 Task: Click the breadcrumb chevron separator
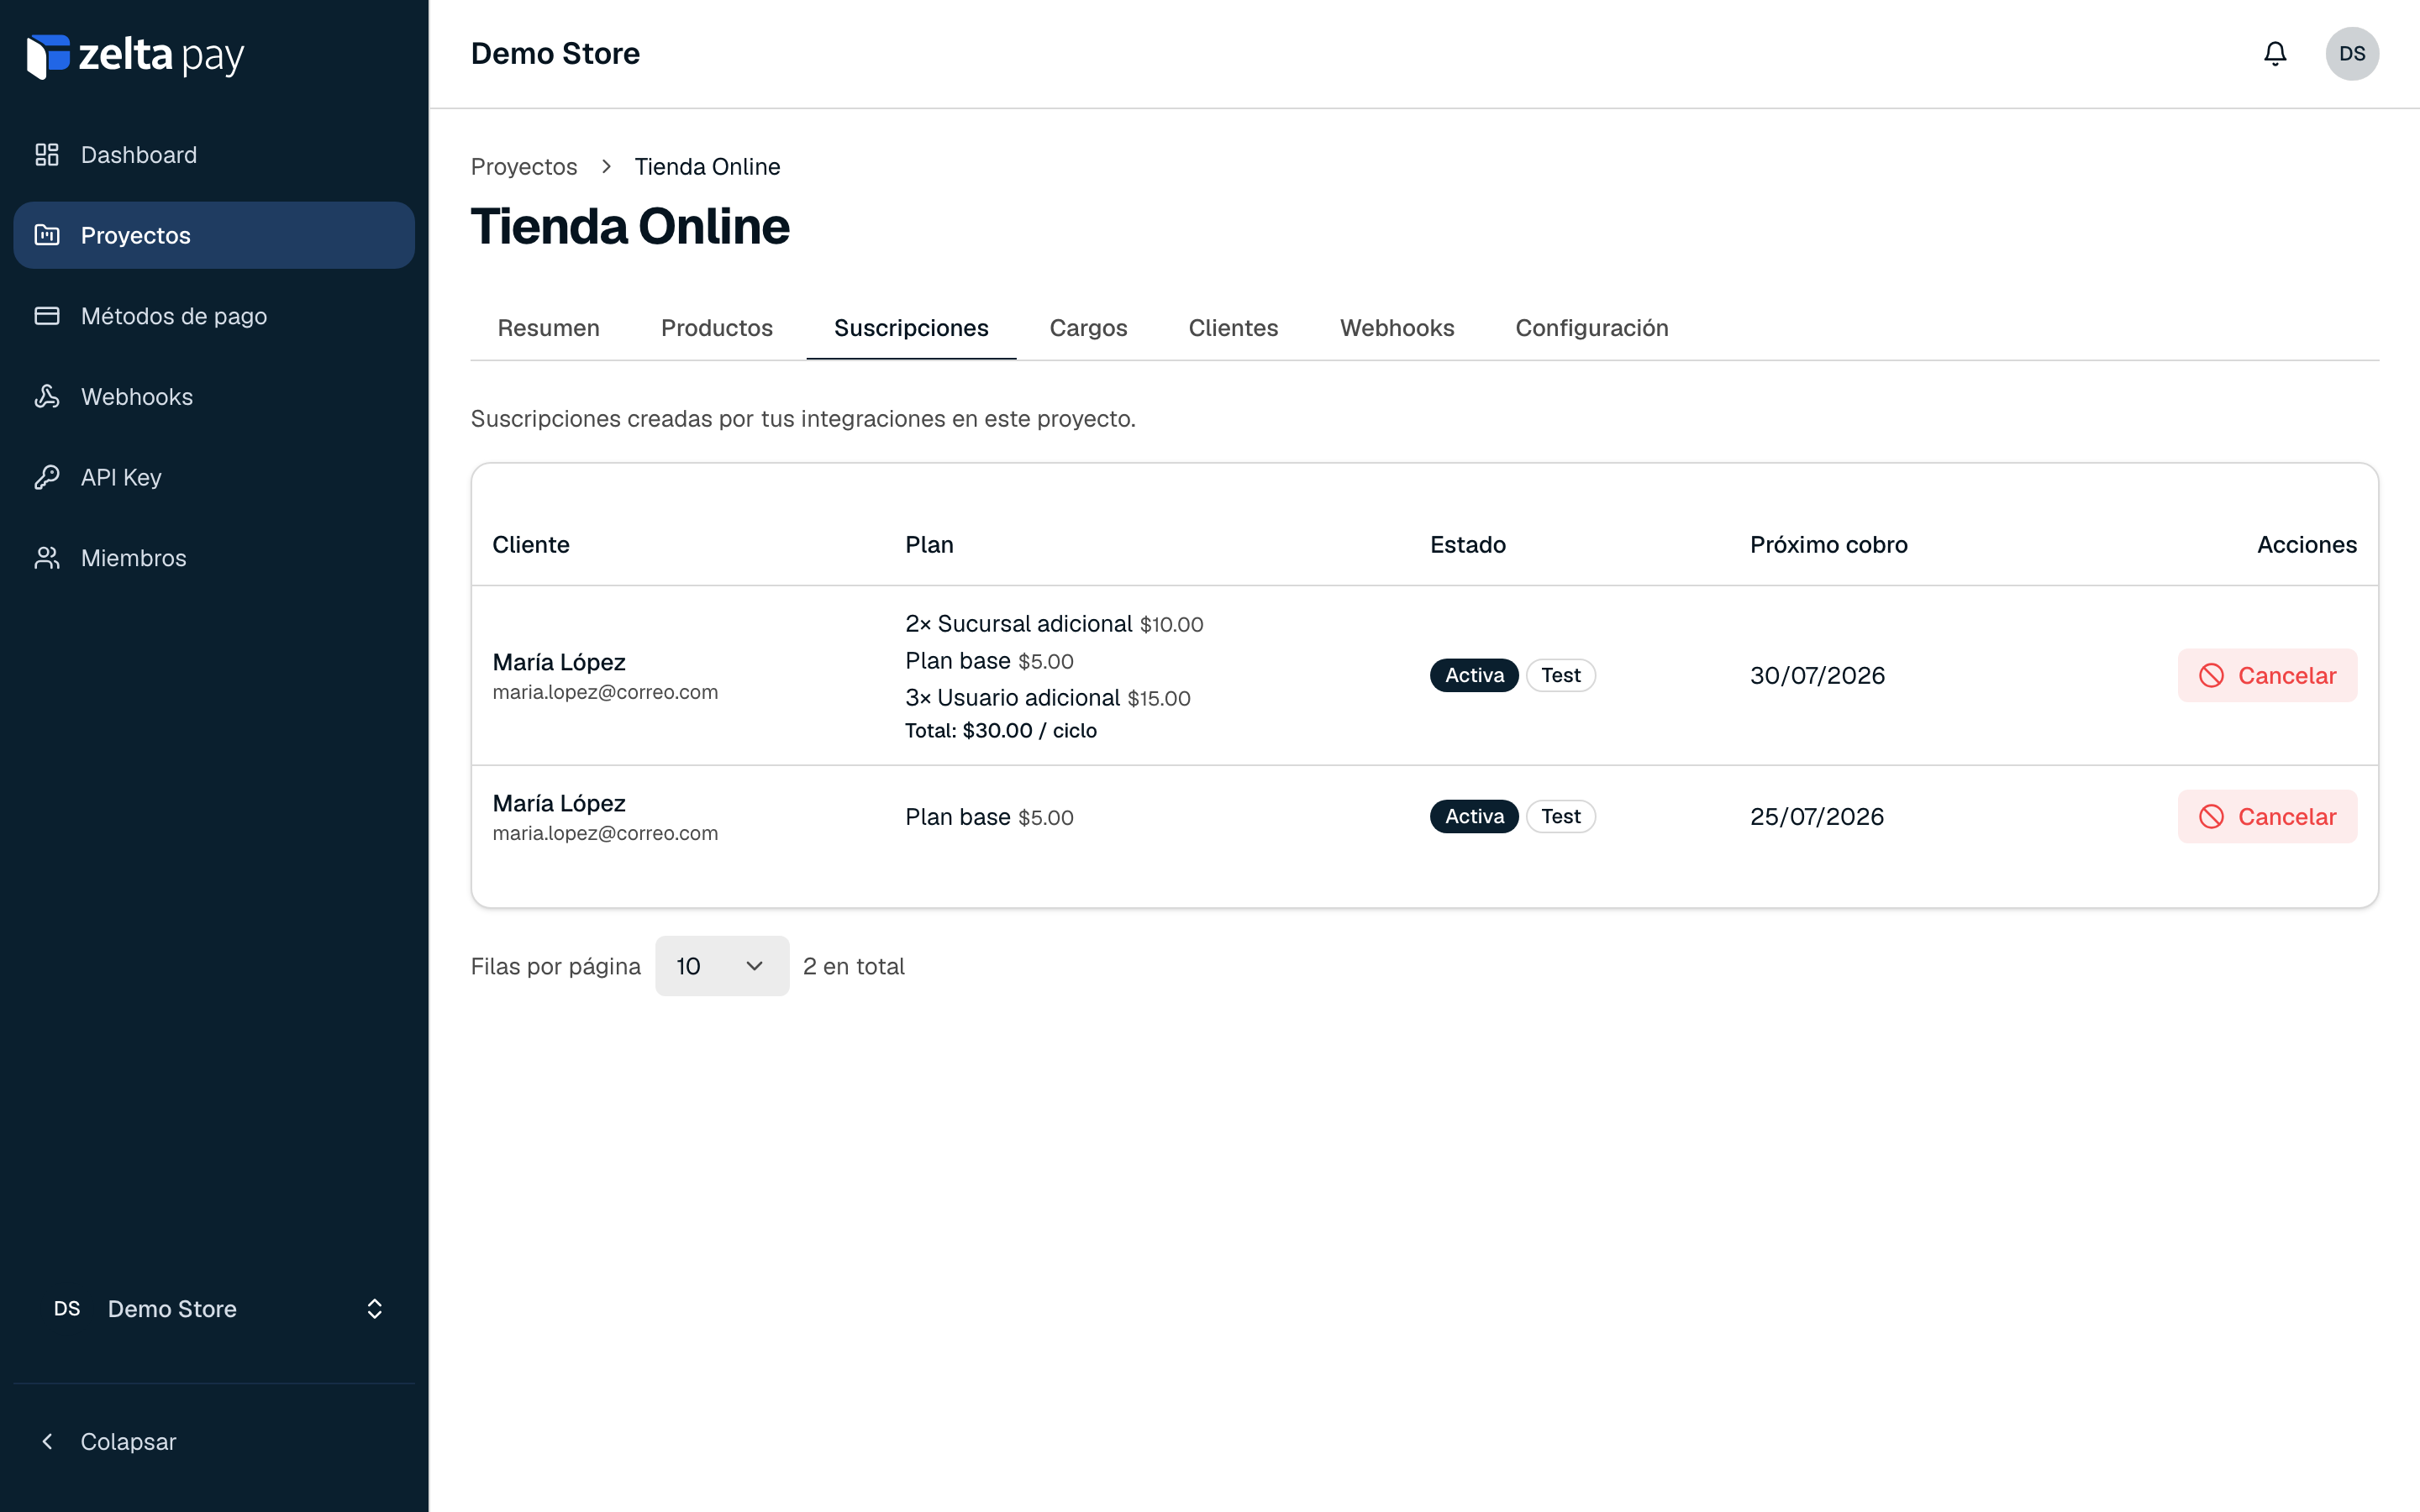[606, 167]
